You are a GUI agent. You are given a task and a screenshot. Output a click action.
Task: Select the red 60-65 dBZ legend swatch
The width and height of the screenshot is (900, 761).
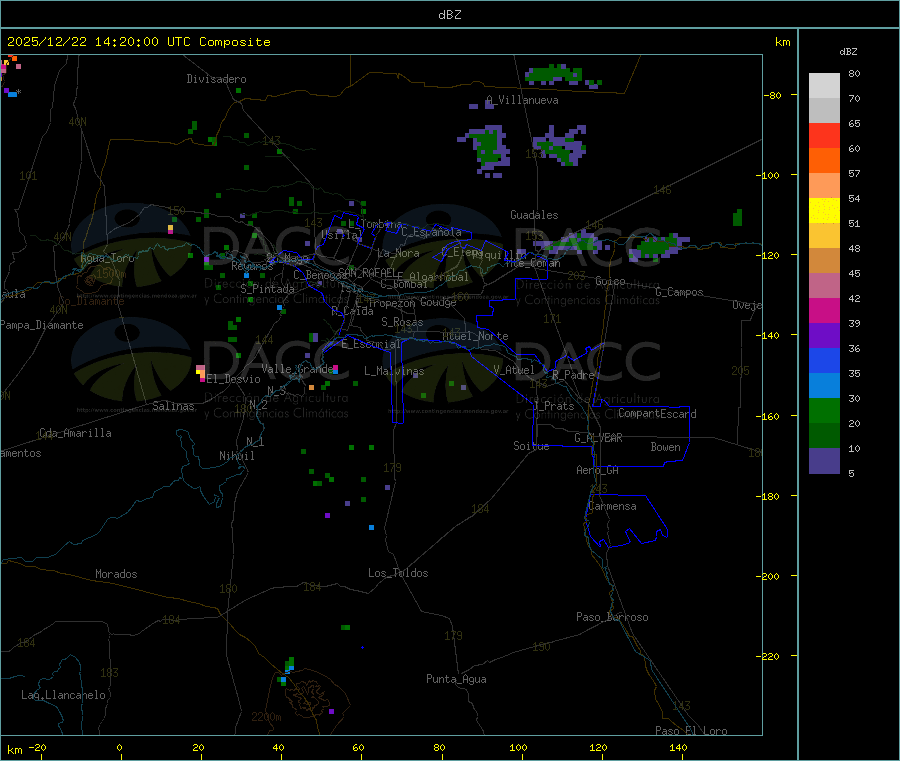click(x=824, y=135)
